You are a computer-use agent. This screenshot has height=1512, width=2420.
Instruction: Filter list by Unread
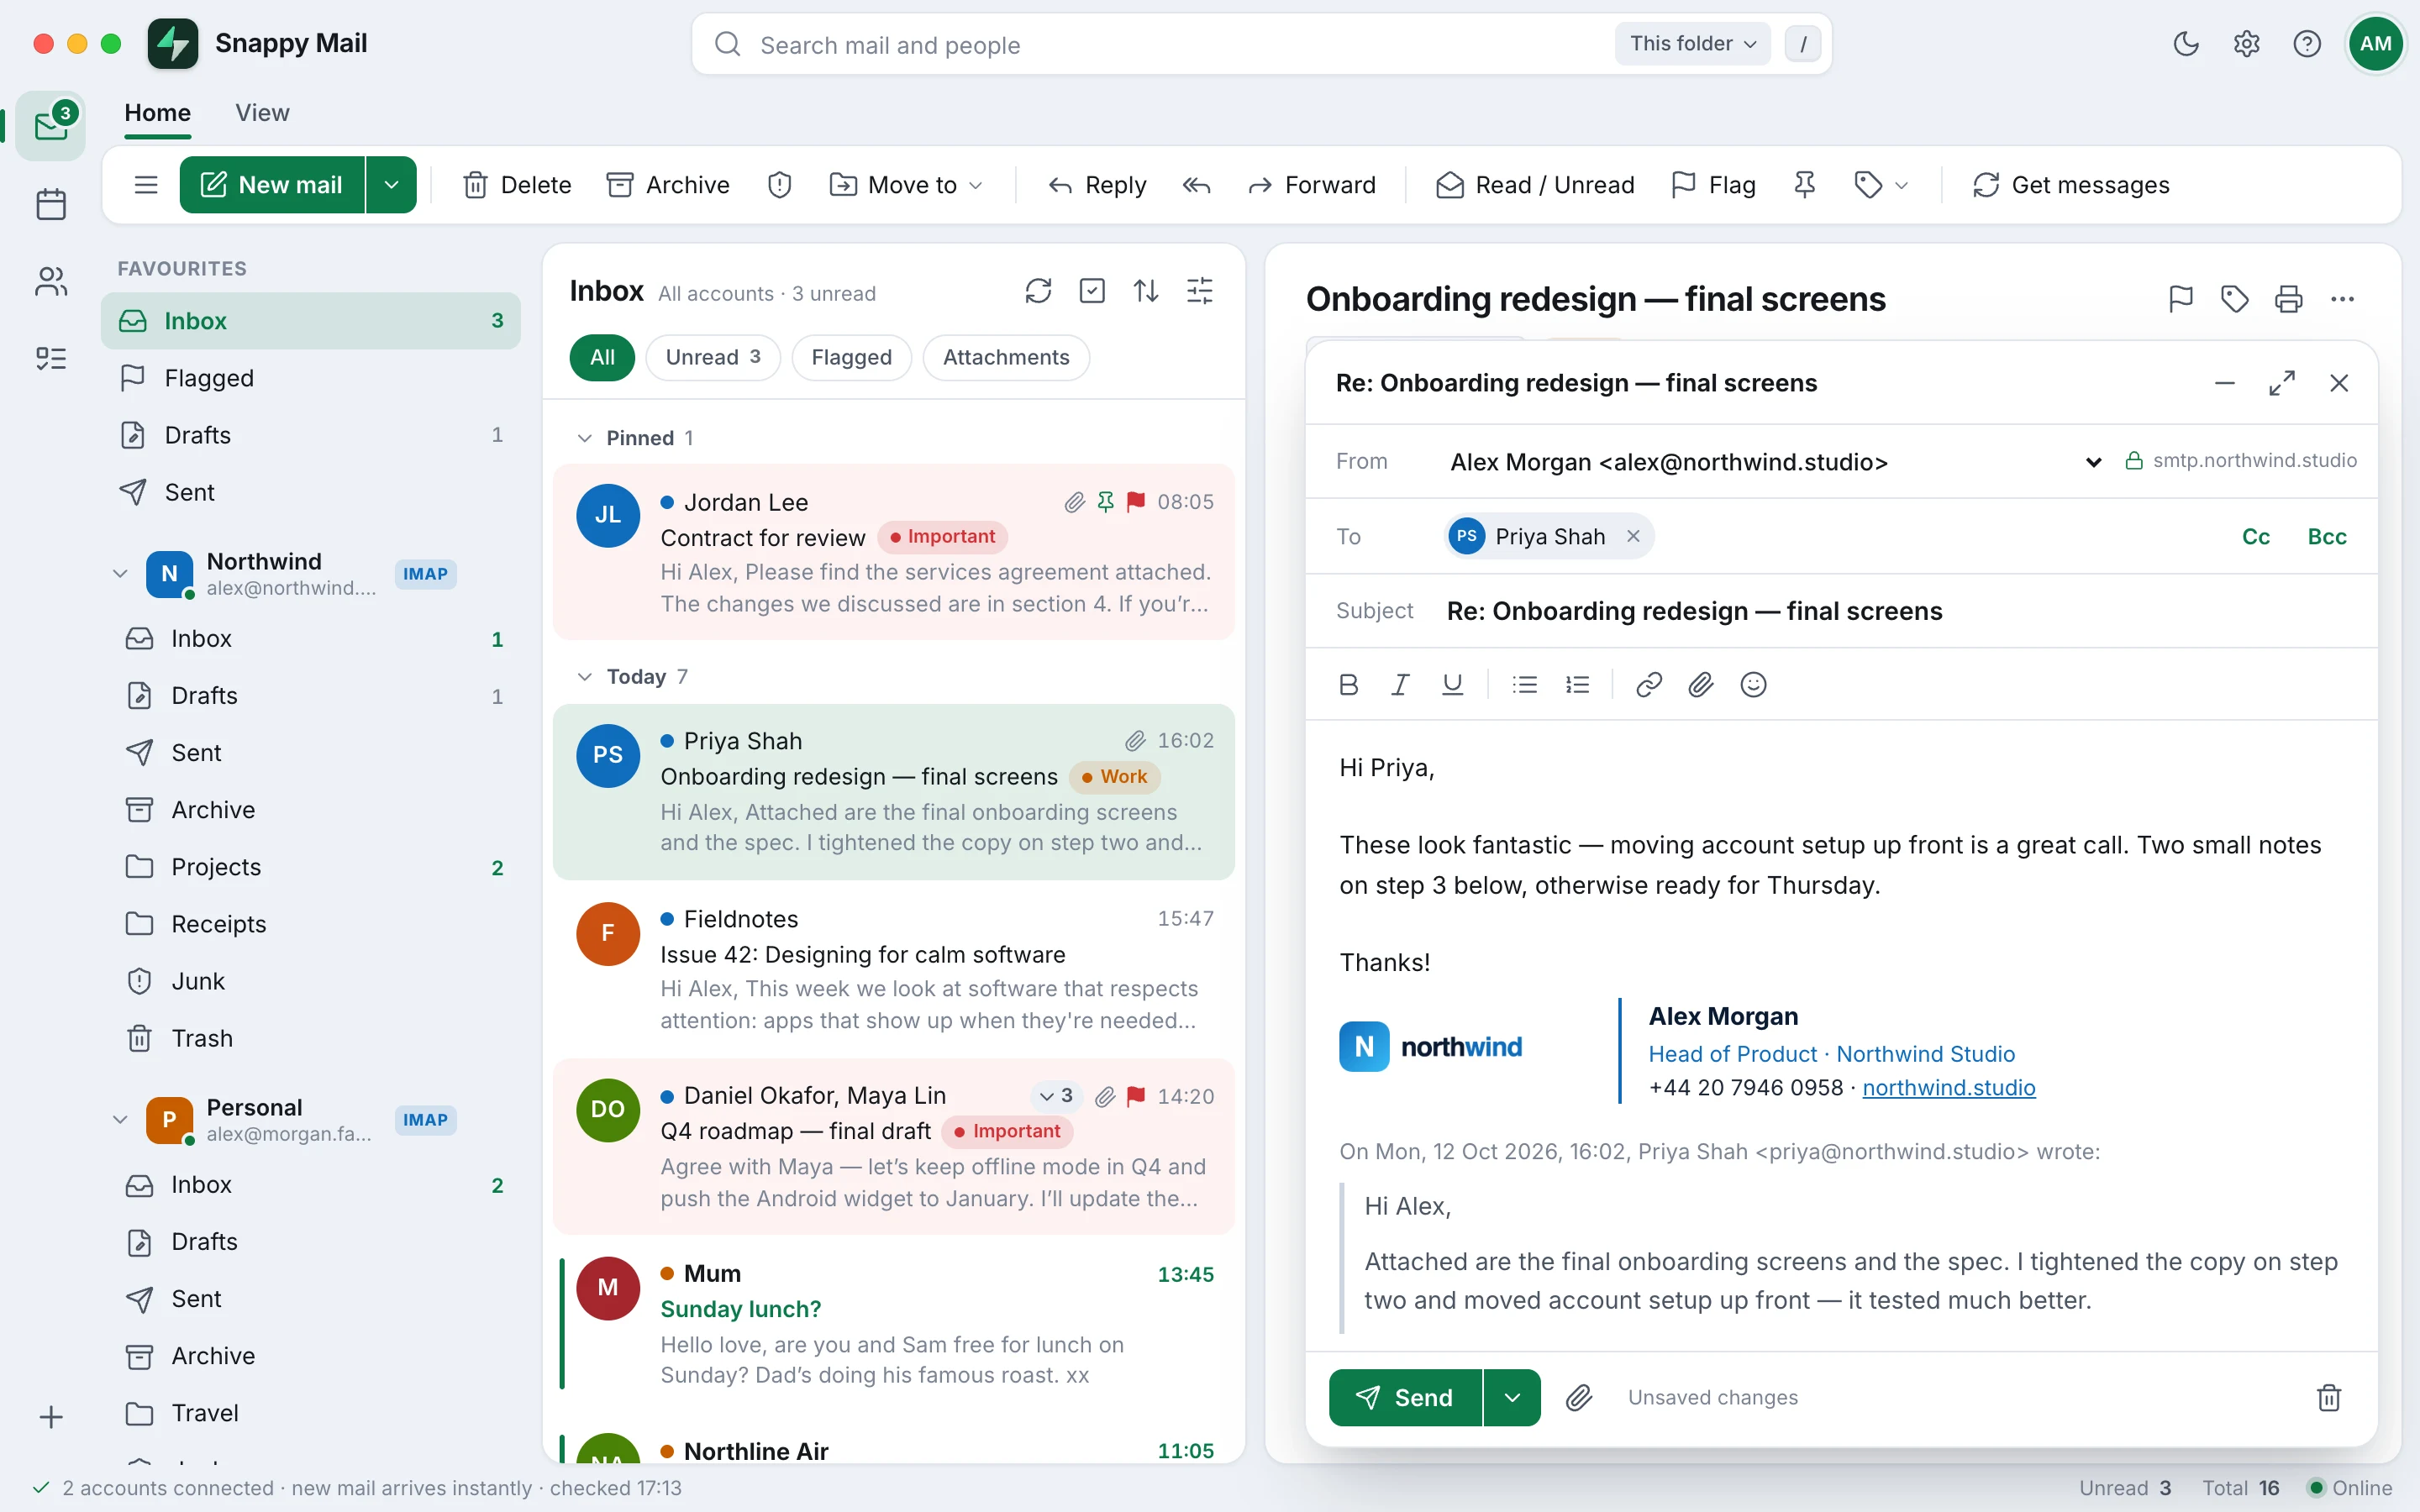(713, 357)
